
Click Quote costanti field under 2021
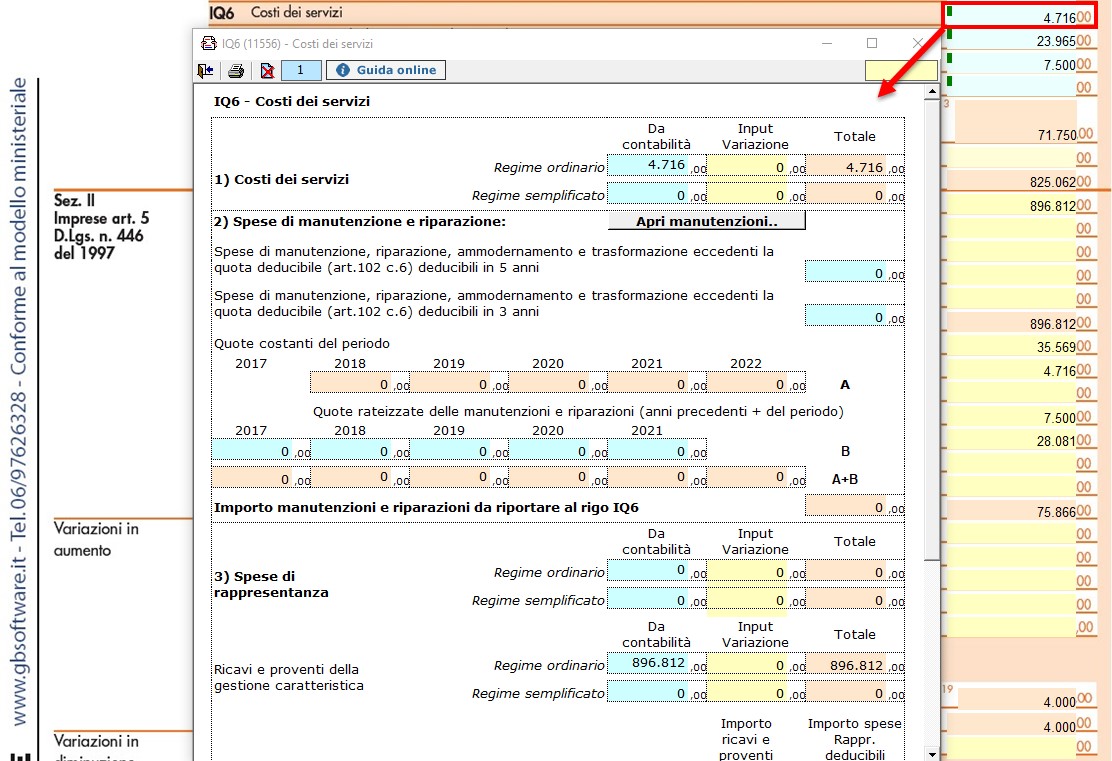[x=657, y=383]
